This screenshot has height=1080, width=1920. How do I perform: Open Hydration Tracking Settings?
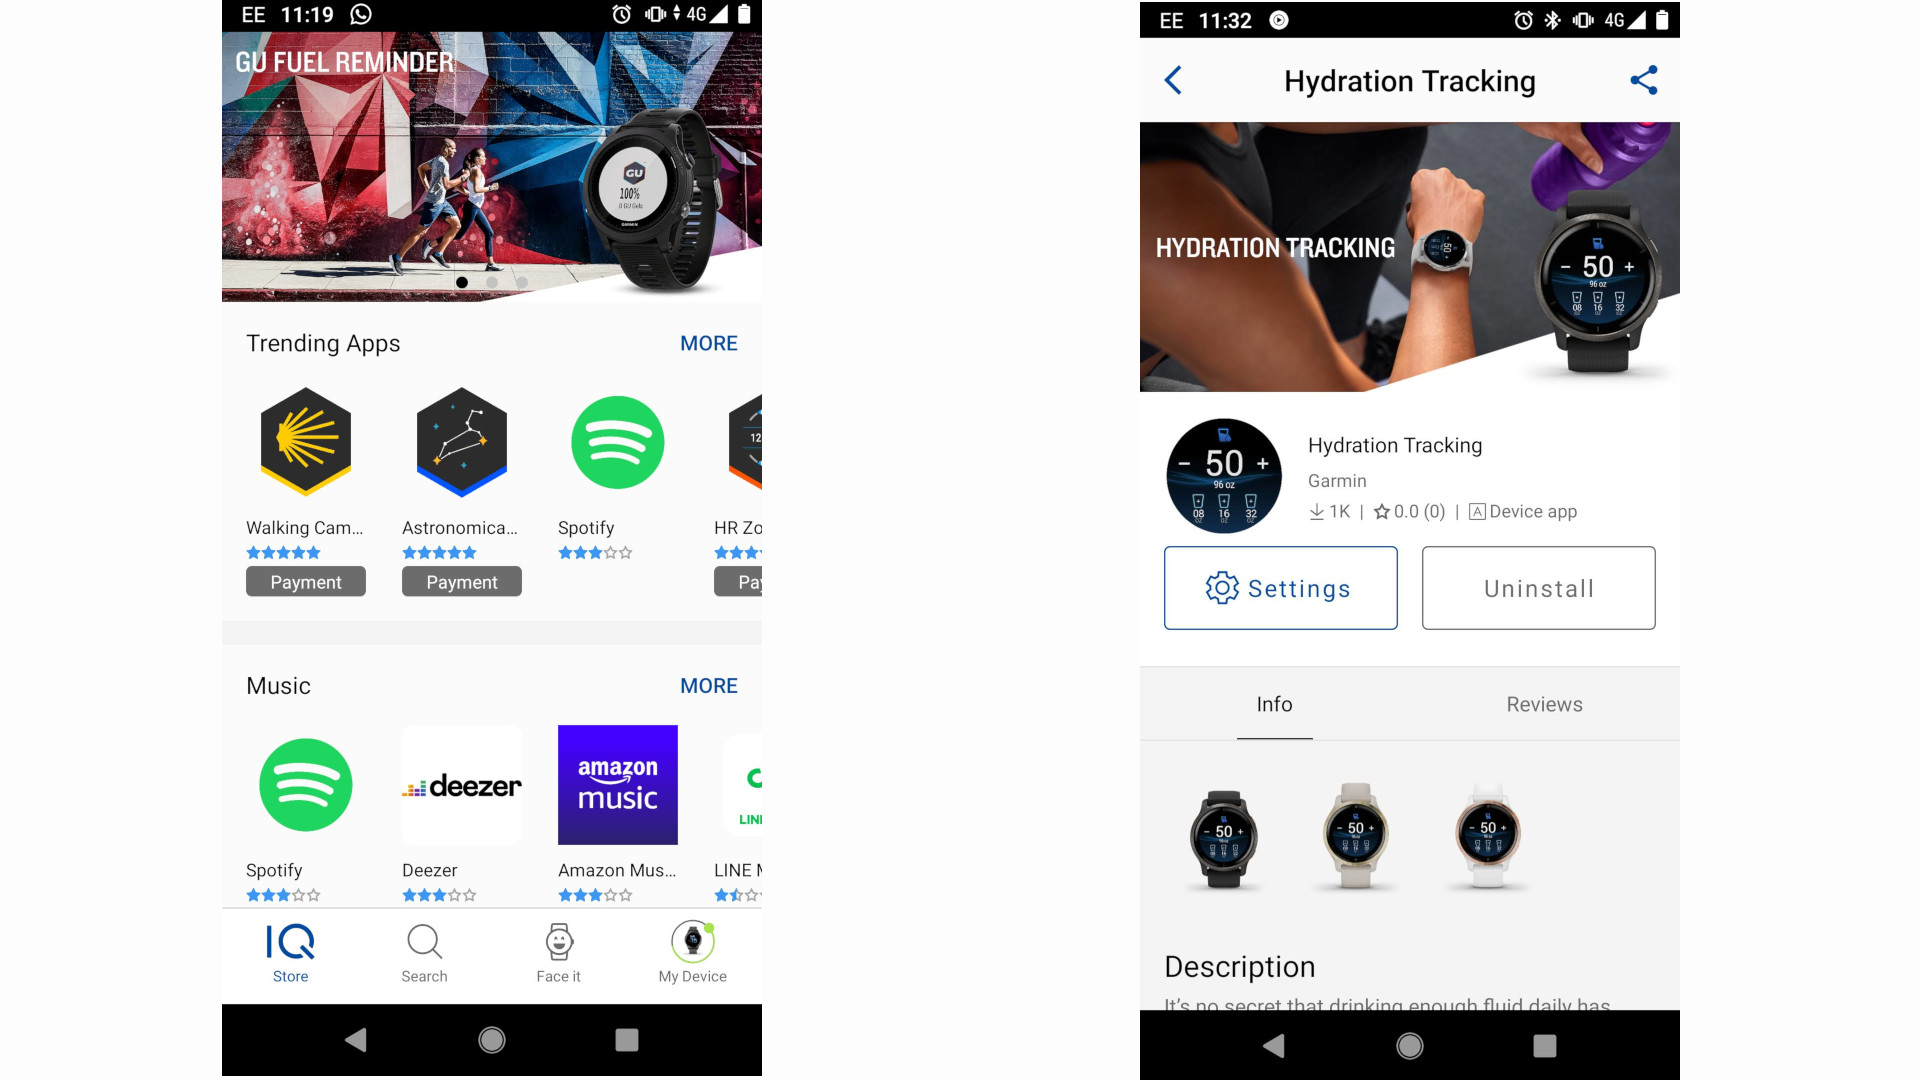1278,588
